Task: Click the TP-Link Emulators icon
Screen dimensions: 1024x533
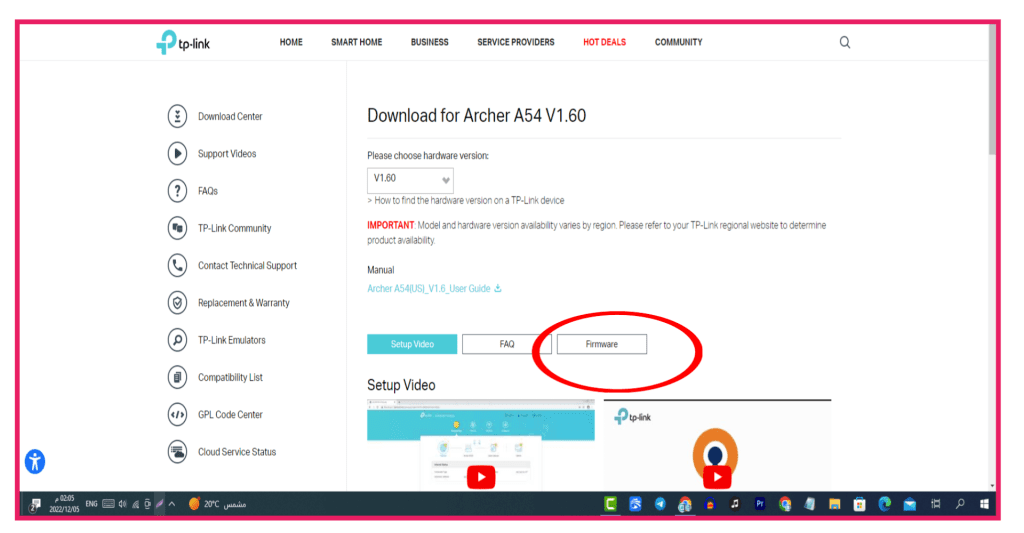Action: click(177, 340)
